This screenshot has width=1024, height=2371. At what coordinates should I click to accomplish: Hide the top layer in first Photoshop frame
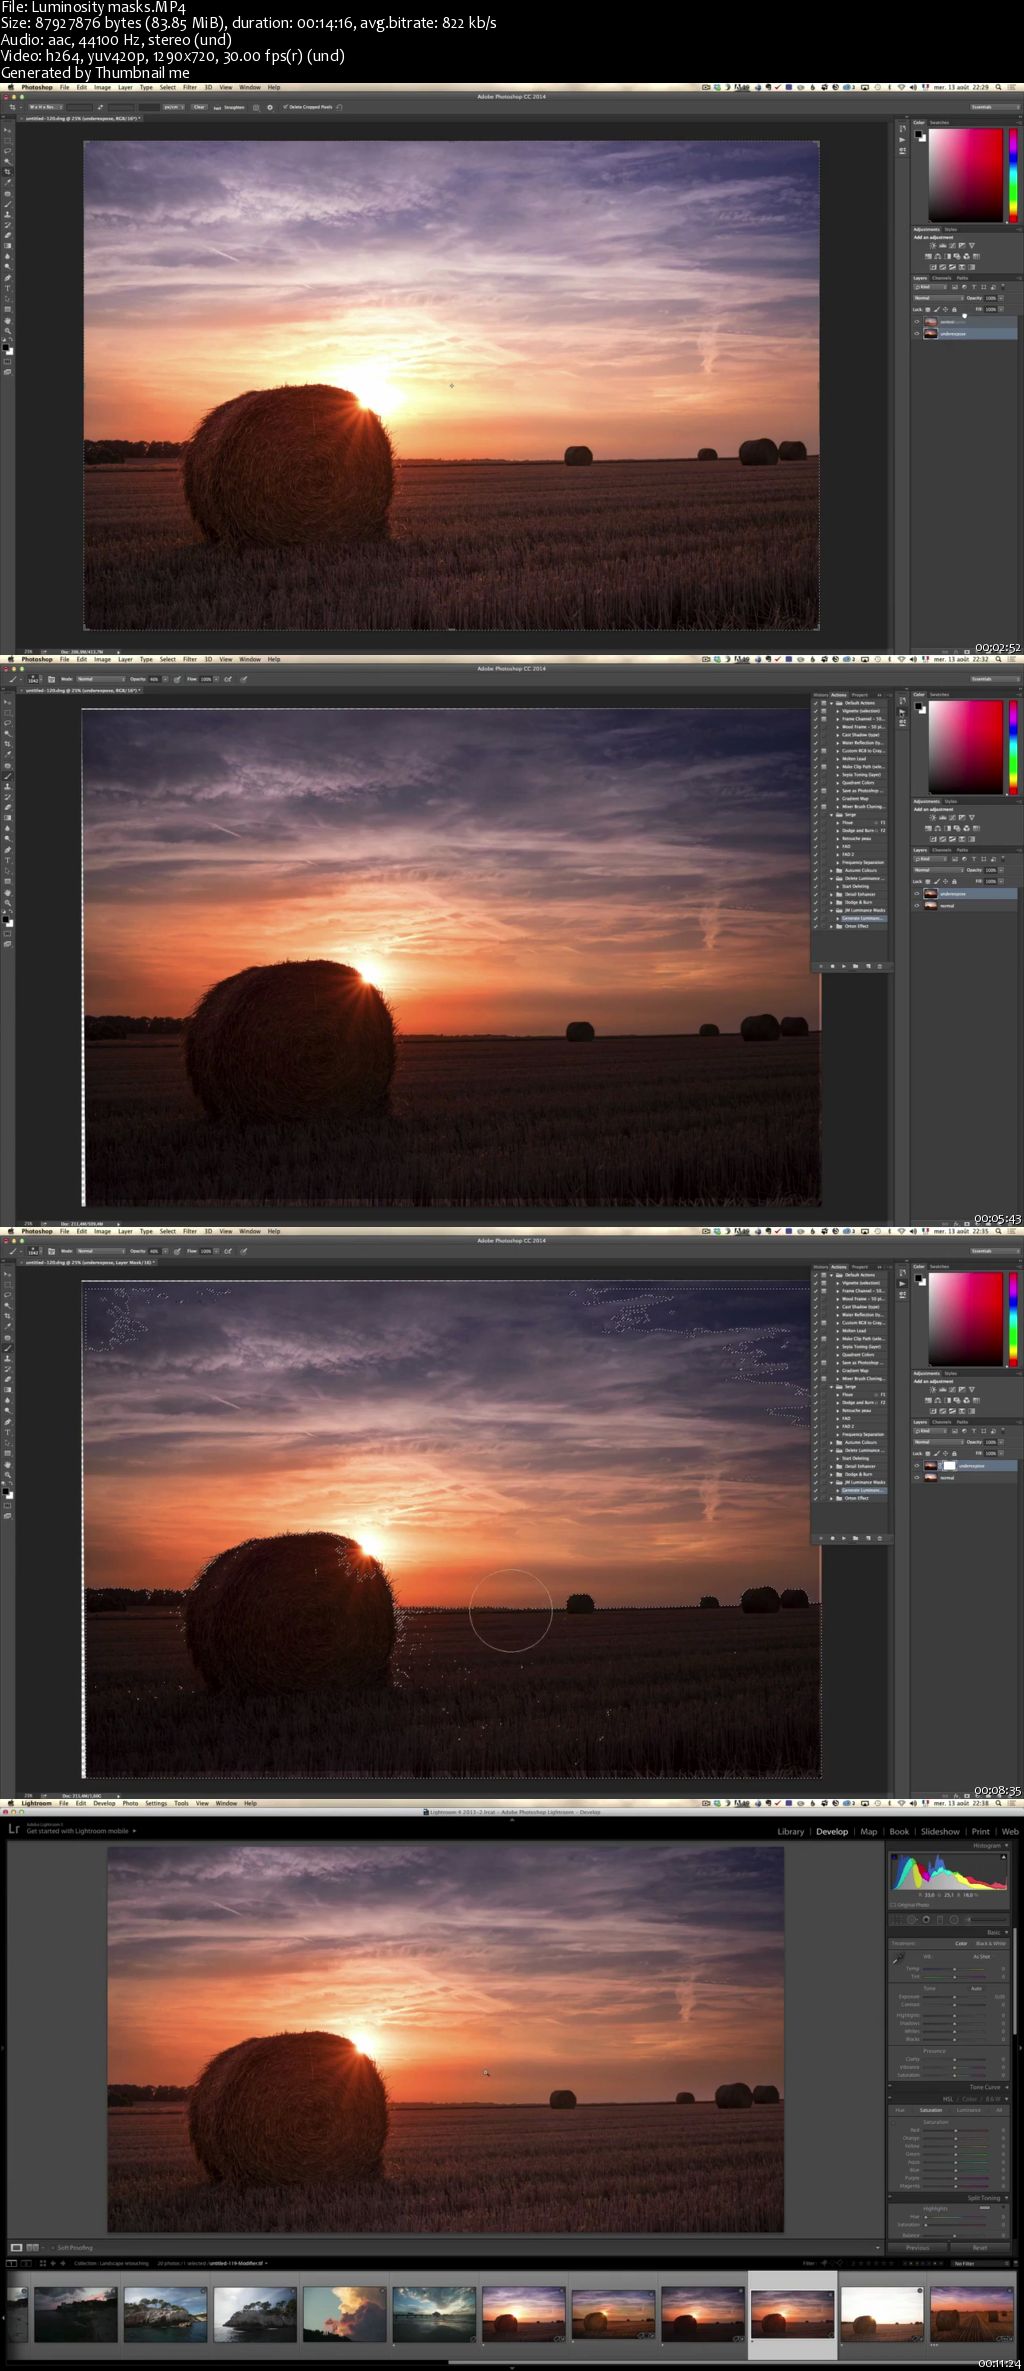click(x=917, y=322)
